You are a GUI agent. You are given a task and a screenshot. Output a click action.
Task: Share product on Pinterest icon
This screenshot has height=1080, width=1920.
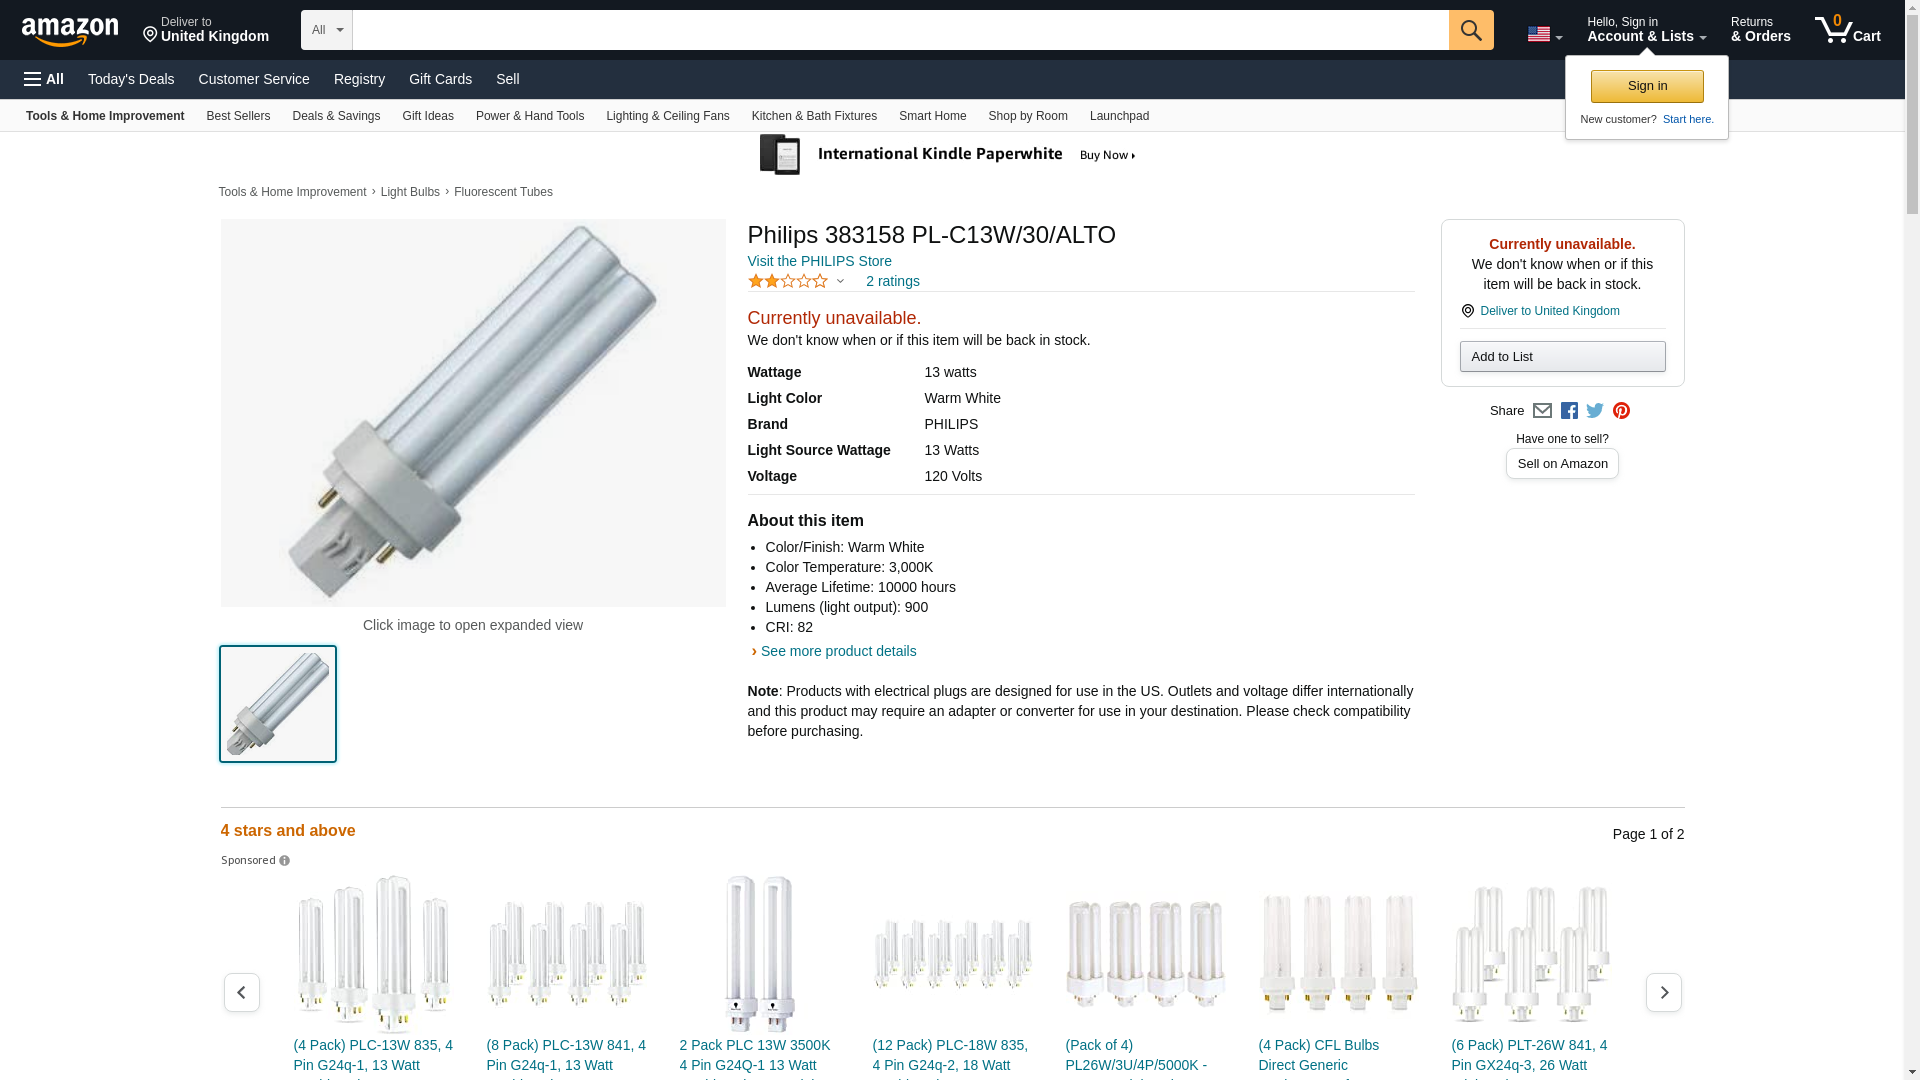point(1621,411)
